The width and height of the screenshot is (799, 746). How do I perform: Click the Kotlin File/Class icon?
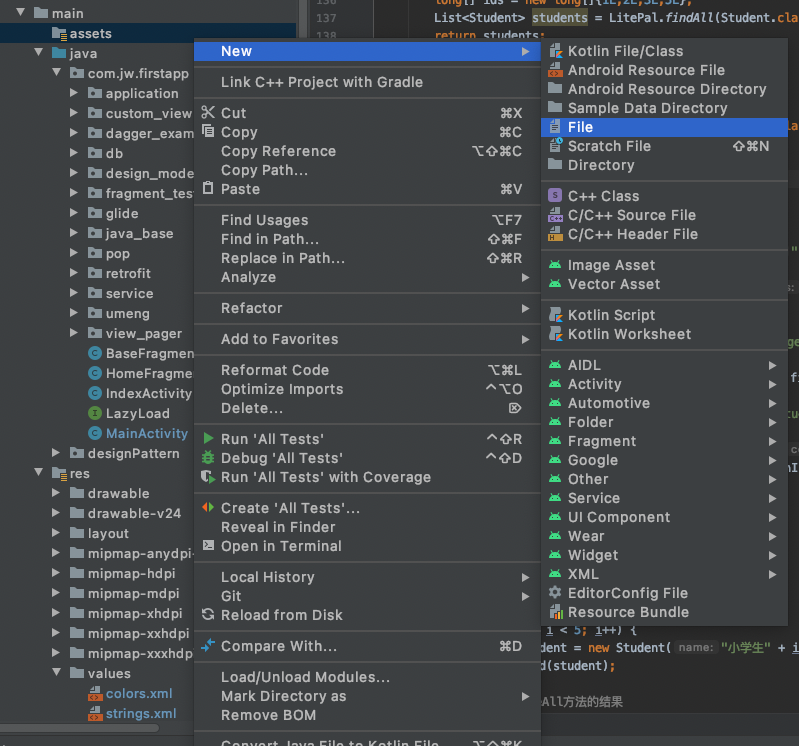coord(555,51)
